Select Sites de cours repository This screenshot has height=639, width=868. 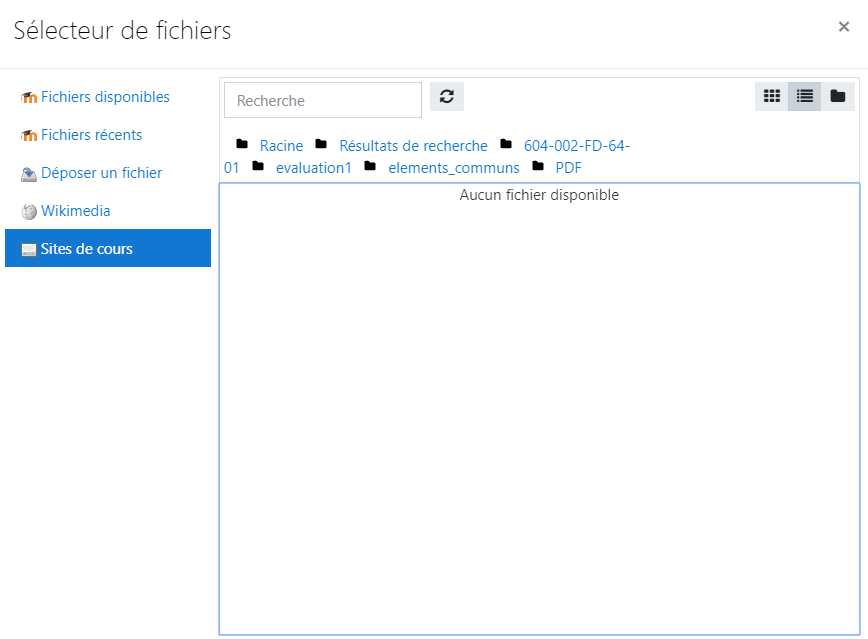click(x=87, y=249)
